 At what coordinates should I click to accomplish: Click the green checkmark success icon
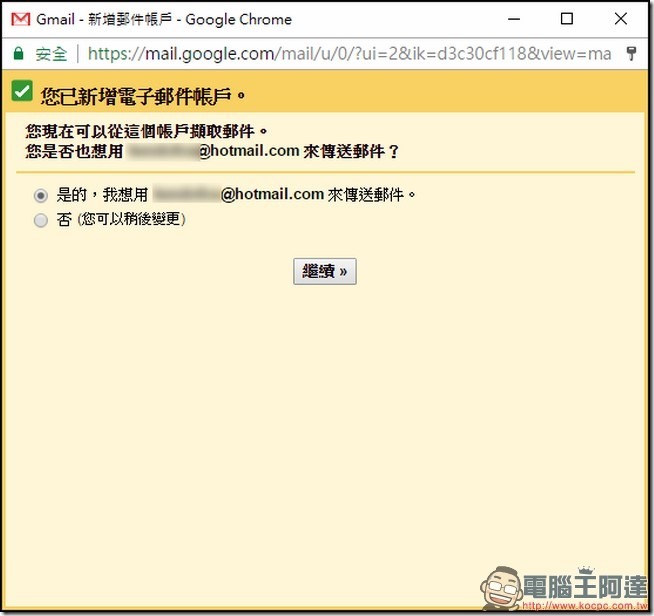[22, 91]
